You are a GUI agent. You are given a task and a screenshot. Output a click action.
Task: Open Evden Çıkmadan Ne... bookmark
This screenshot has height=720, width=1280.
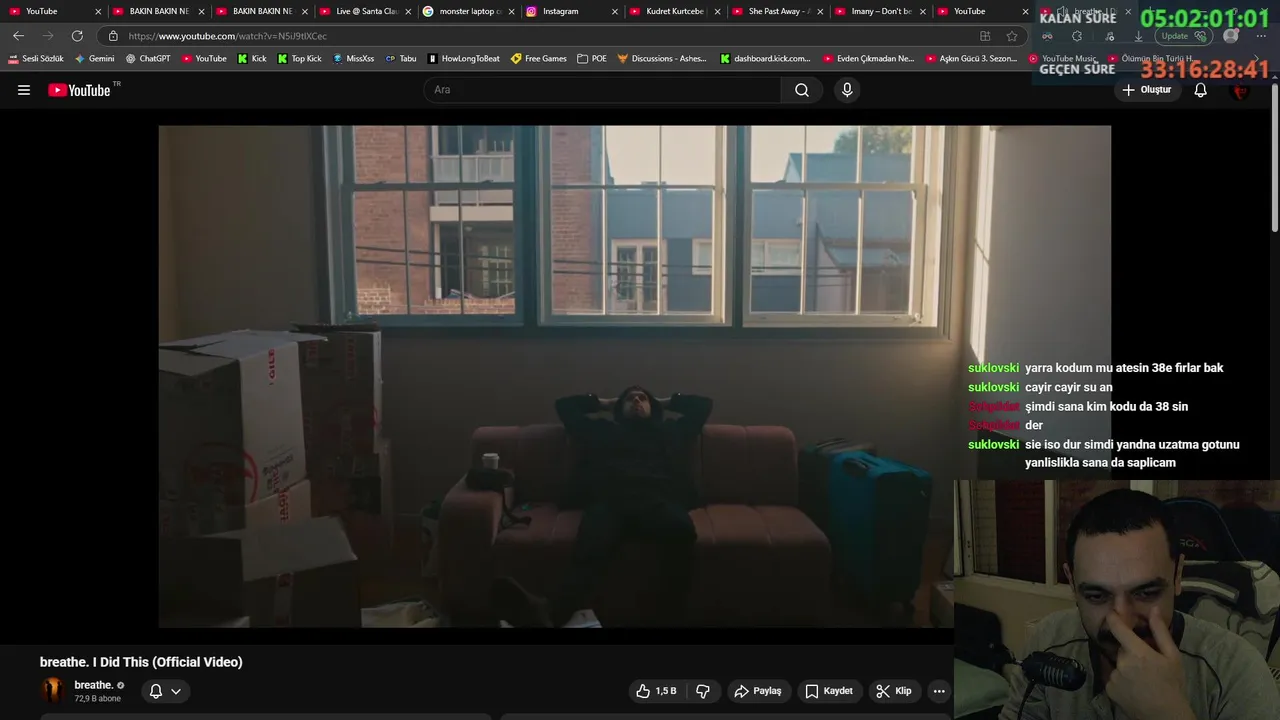tap(868, 59)
